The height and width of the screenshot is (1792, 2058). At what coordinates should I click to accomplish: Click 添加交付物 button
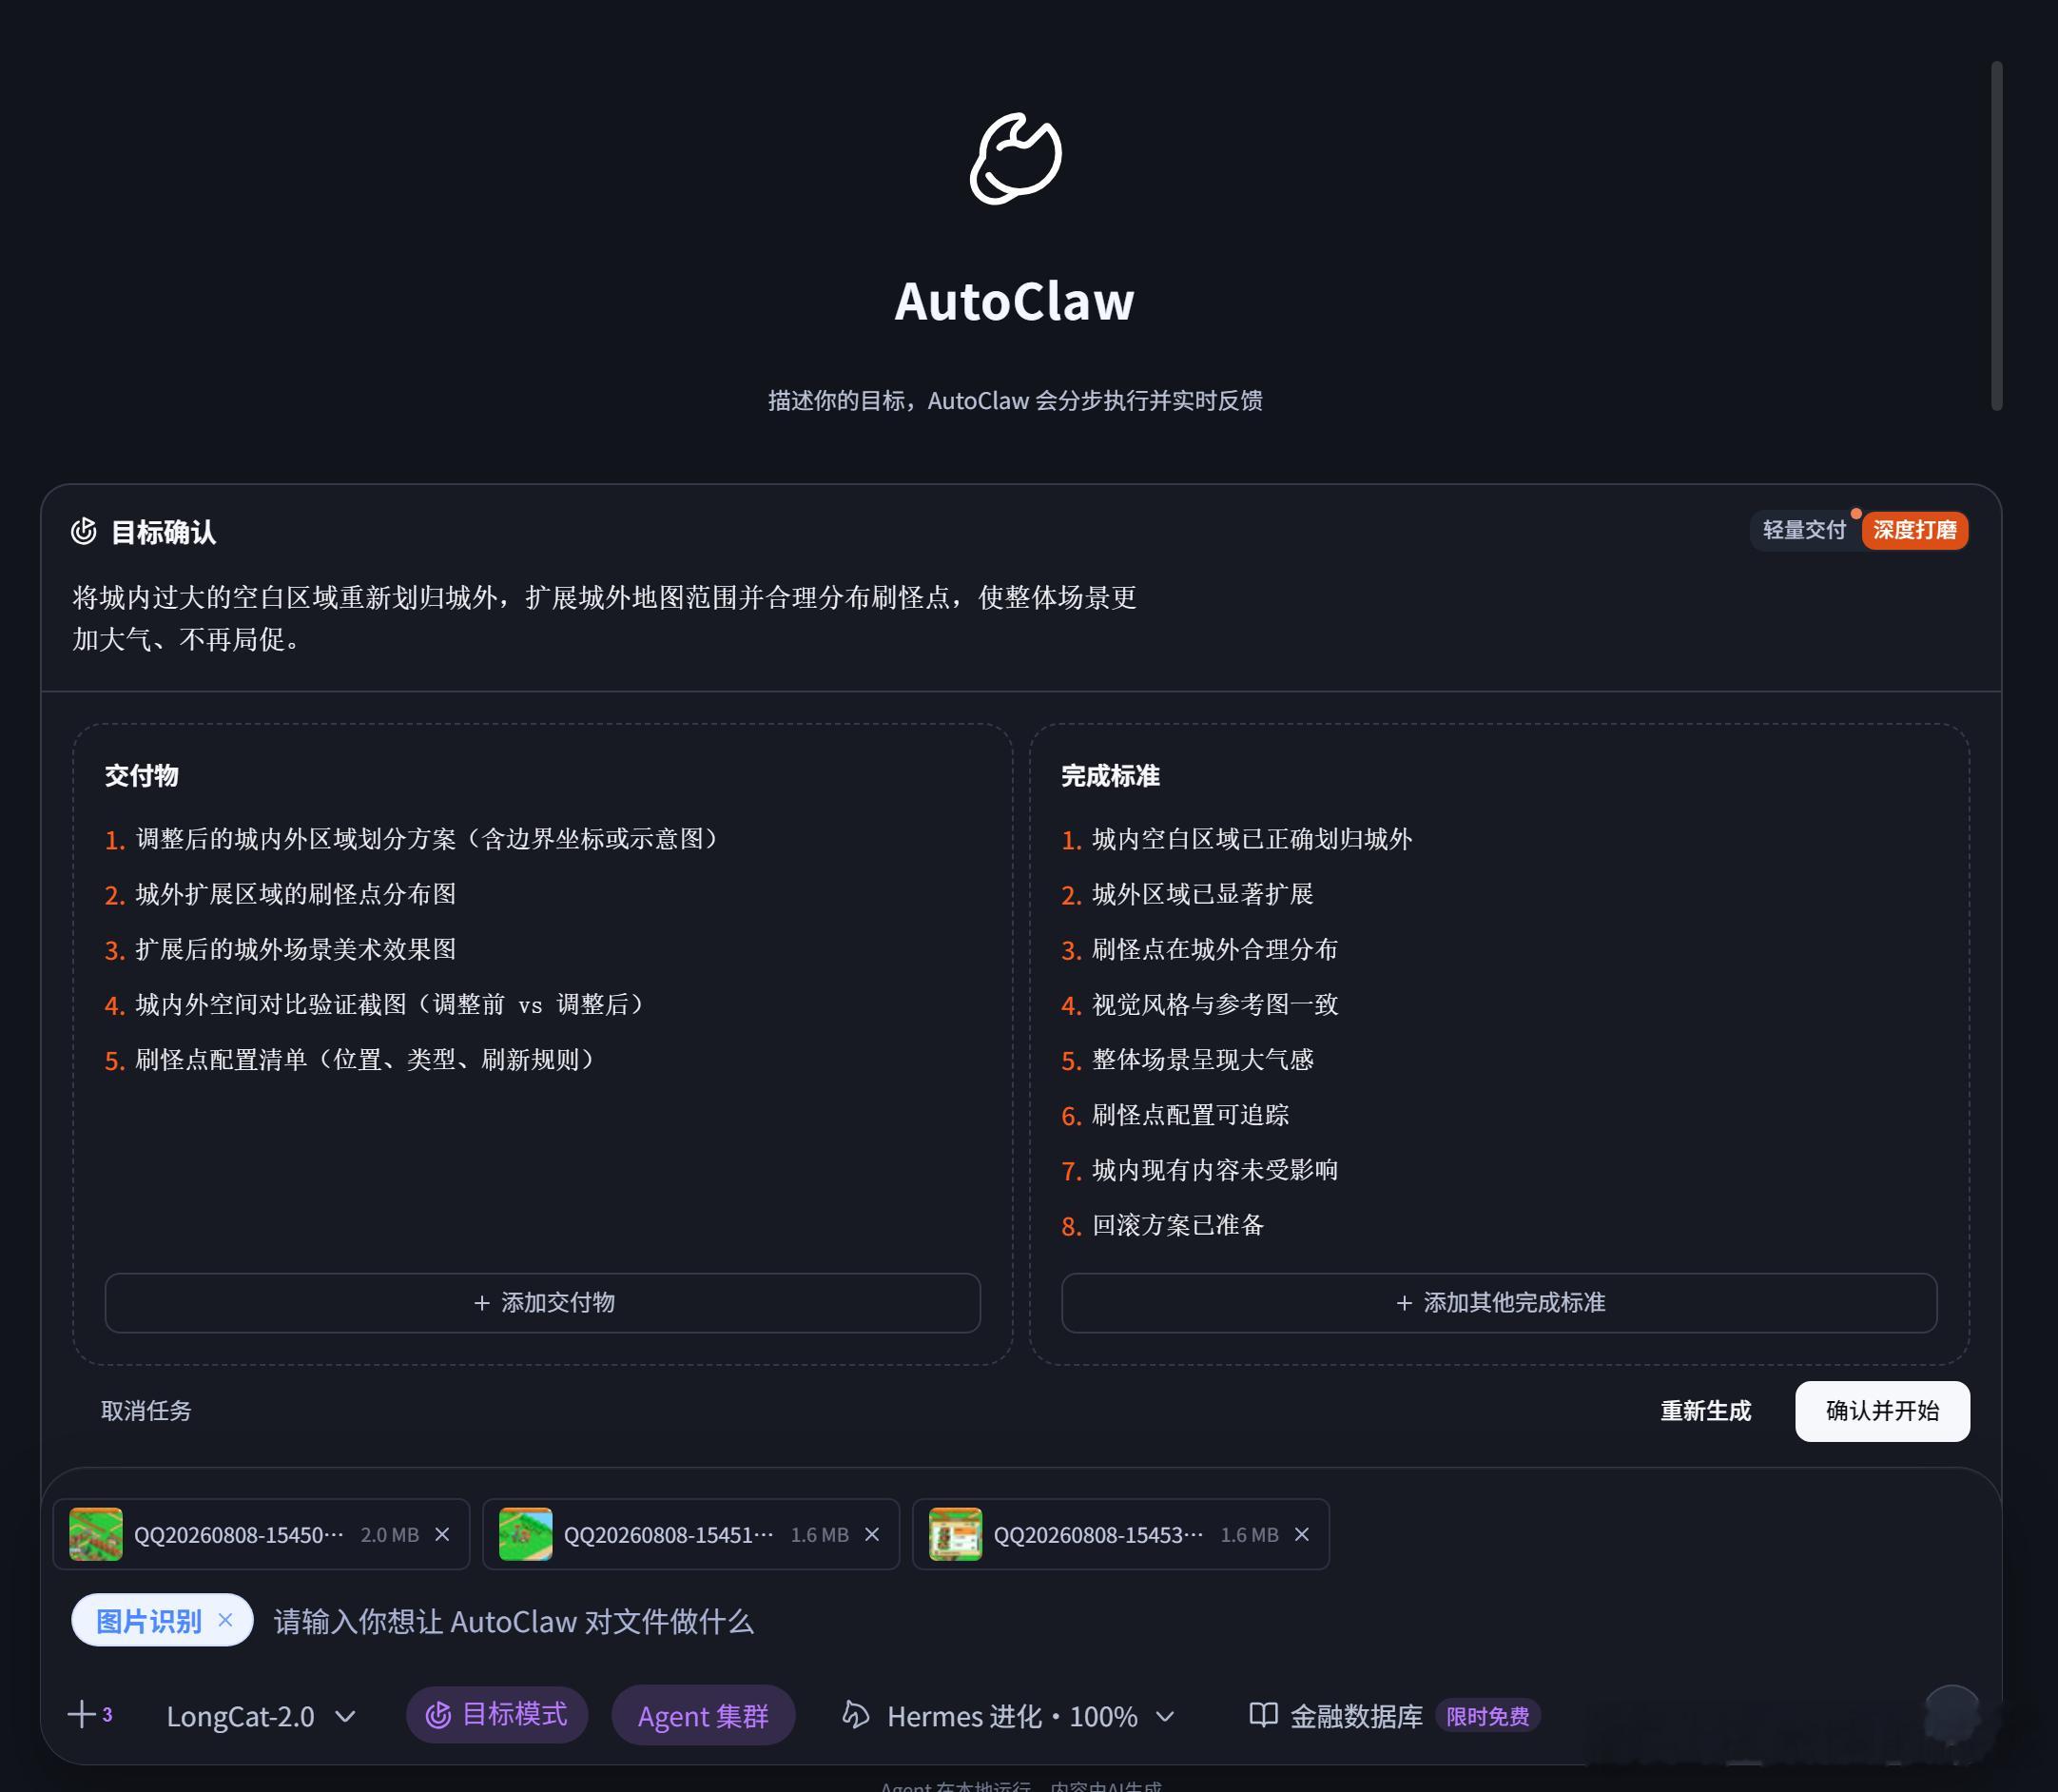click(543, 1302)
